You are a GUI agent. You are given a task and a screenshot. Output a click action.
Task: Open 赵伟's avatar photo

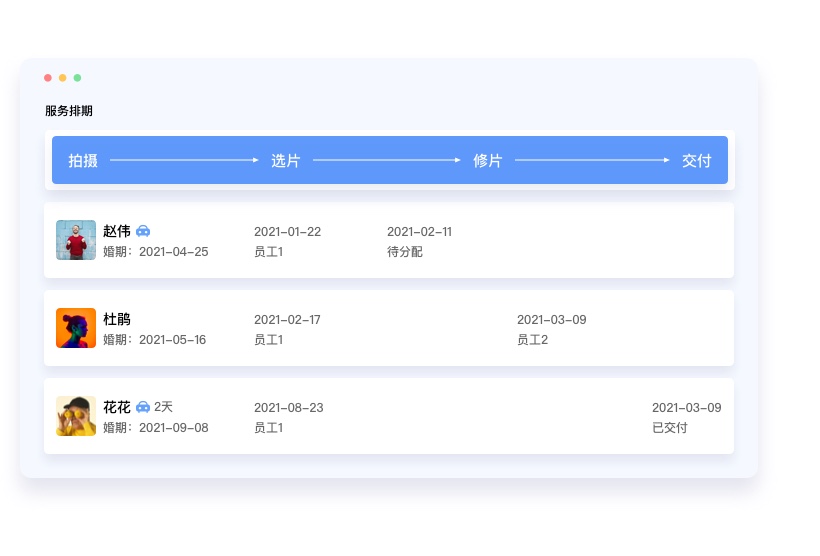point(76,240)
